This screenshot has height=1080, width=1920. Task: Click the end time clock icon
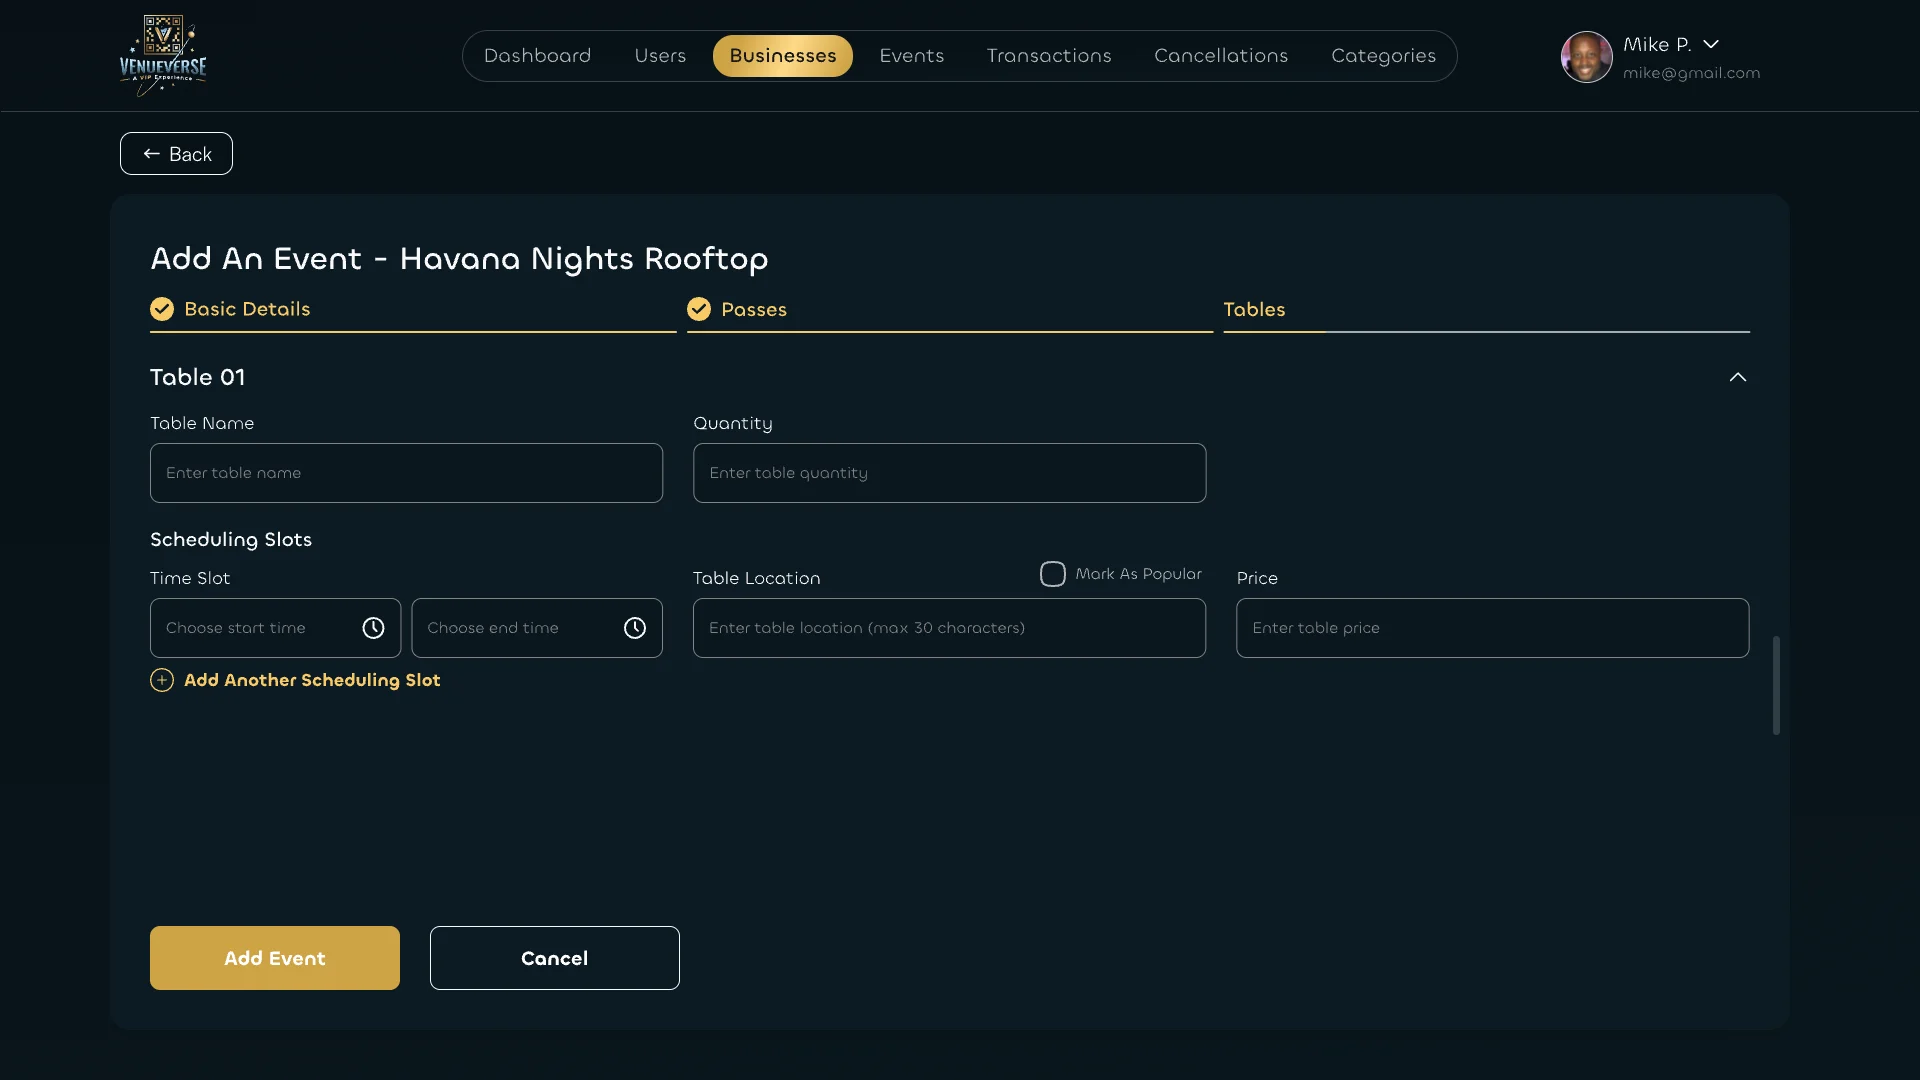pos(635,628)
